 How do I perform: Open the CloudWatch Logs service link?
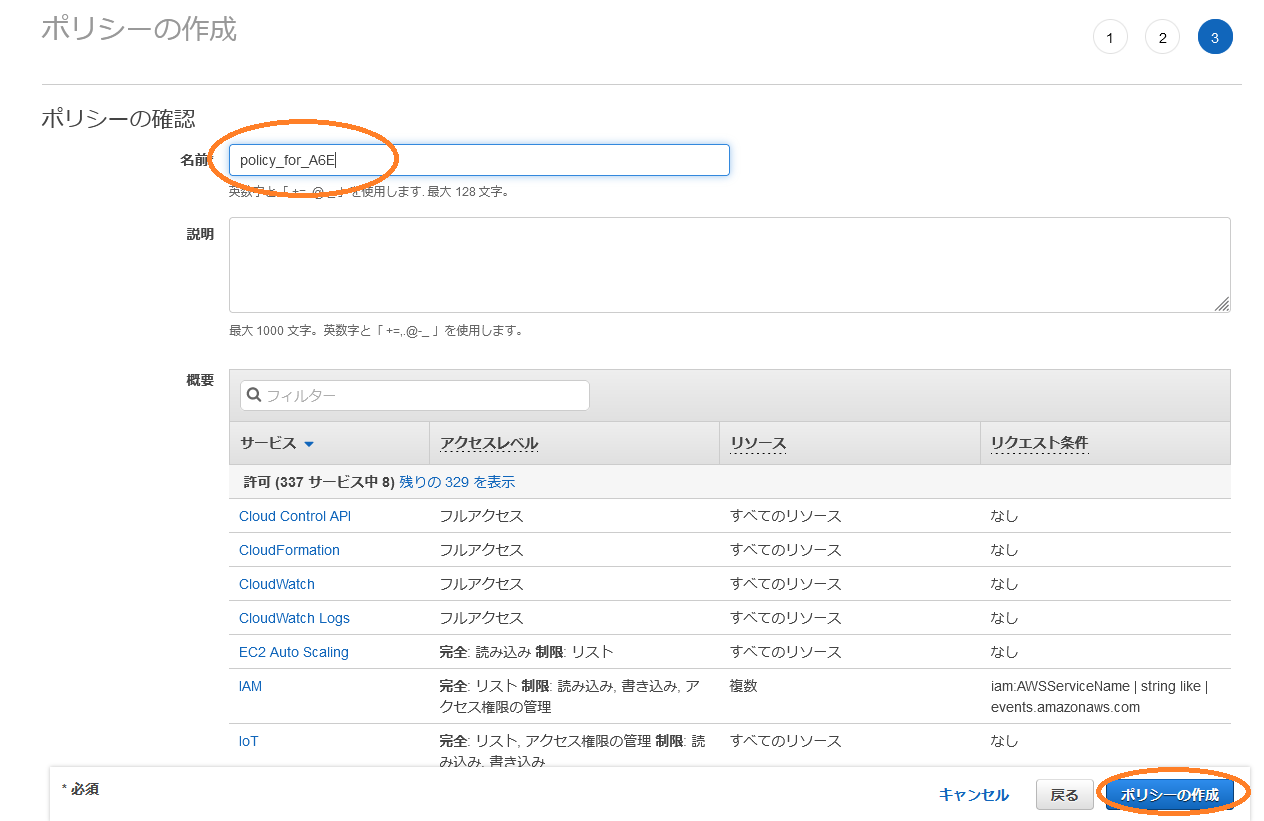[x=294, y=618]
